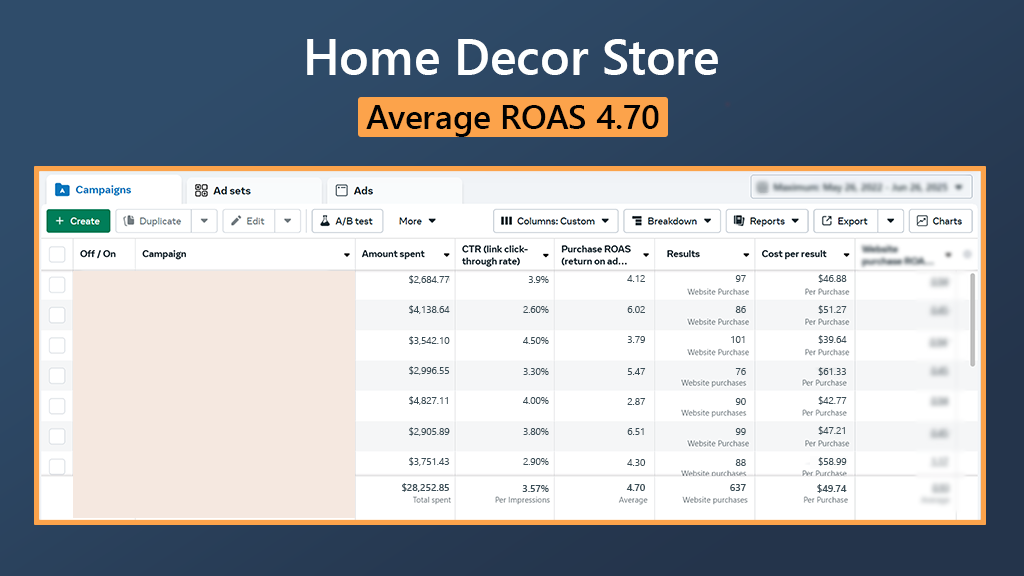Switch to the Ad sets tab
Viewport: 1024px width, 576px height.
[x=231, y=190]
